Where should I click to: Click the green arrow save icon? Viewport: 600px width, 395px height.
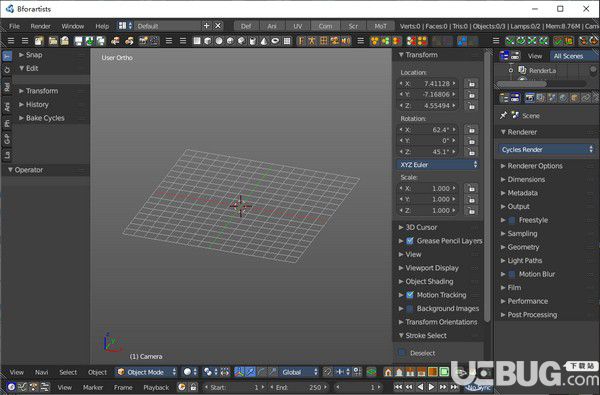89,41
